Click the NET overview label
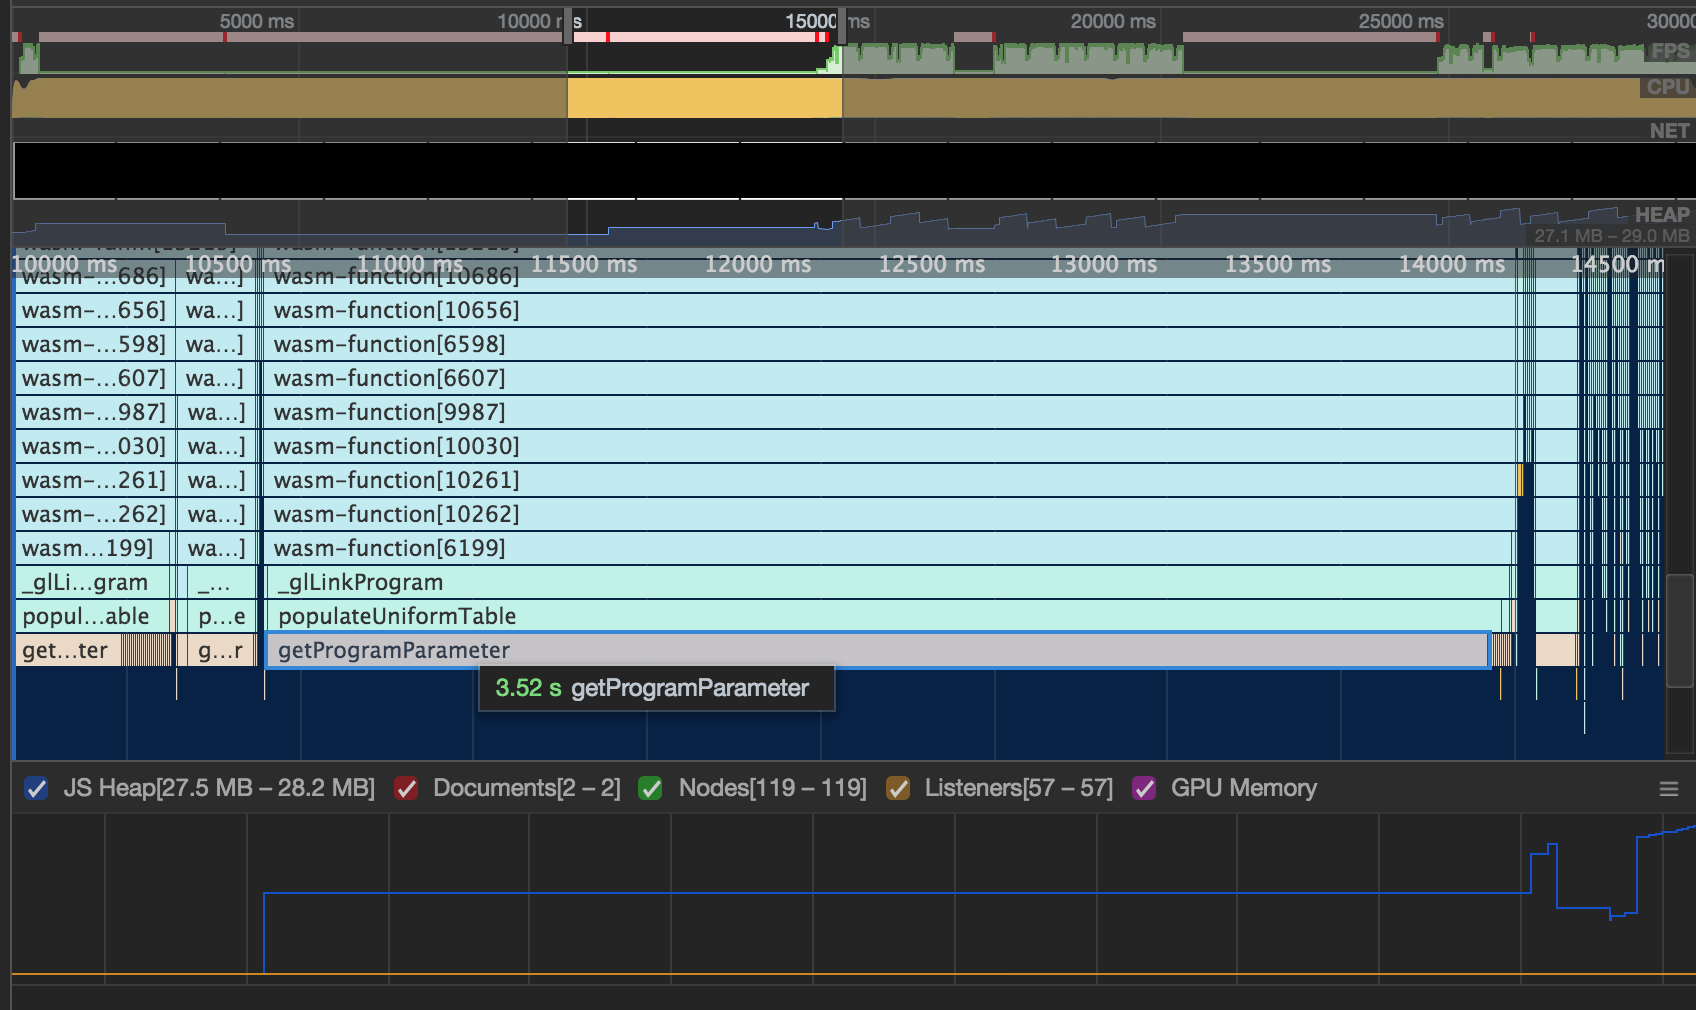 (x=1670, y=131)
